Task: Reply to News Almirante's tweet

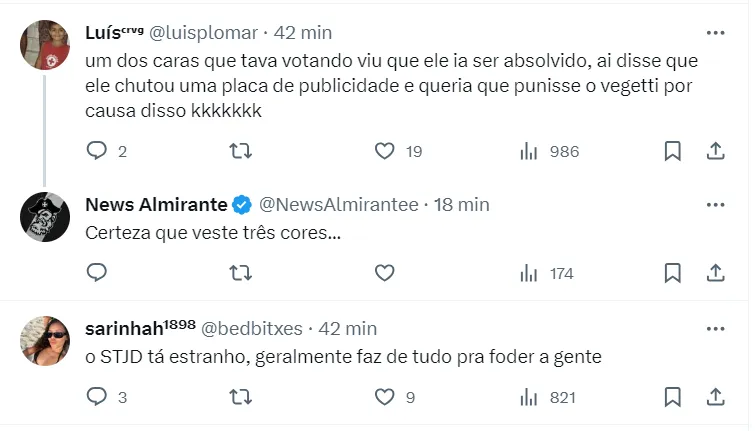Action: (97, 272)
